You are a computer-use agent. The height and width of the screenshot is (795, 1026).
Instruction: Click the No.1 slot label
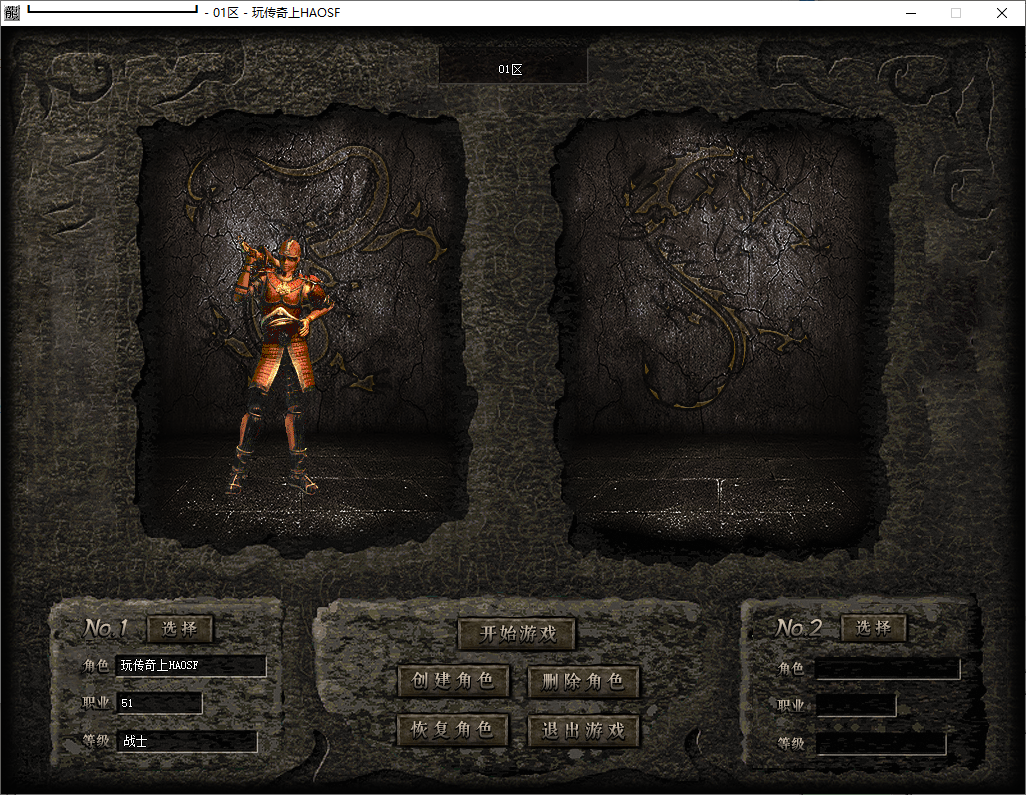tap(105, 628)
